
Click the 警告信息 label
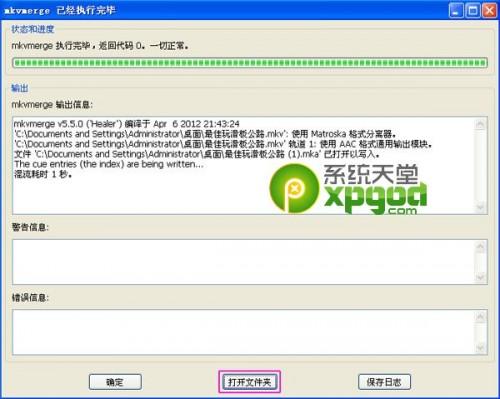[x=30, y=227]
